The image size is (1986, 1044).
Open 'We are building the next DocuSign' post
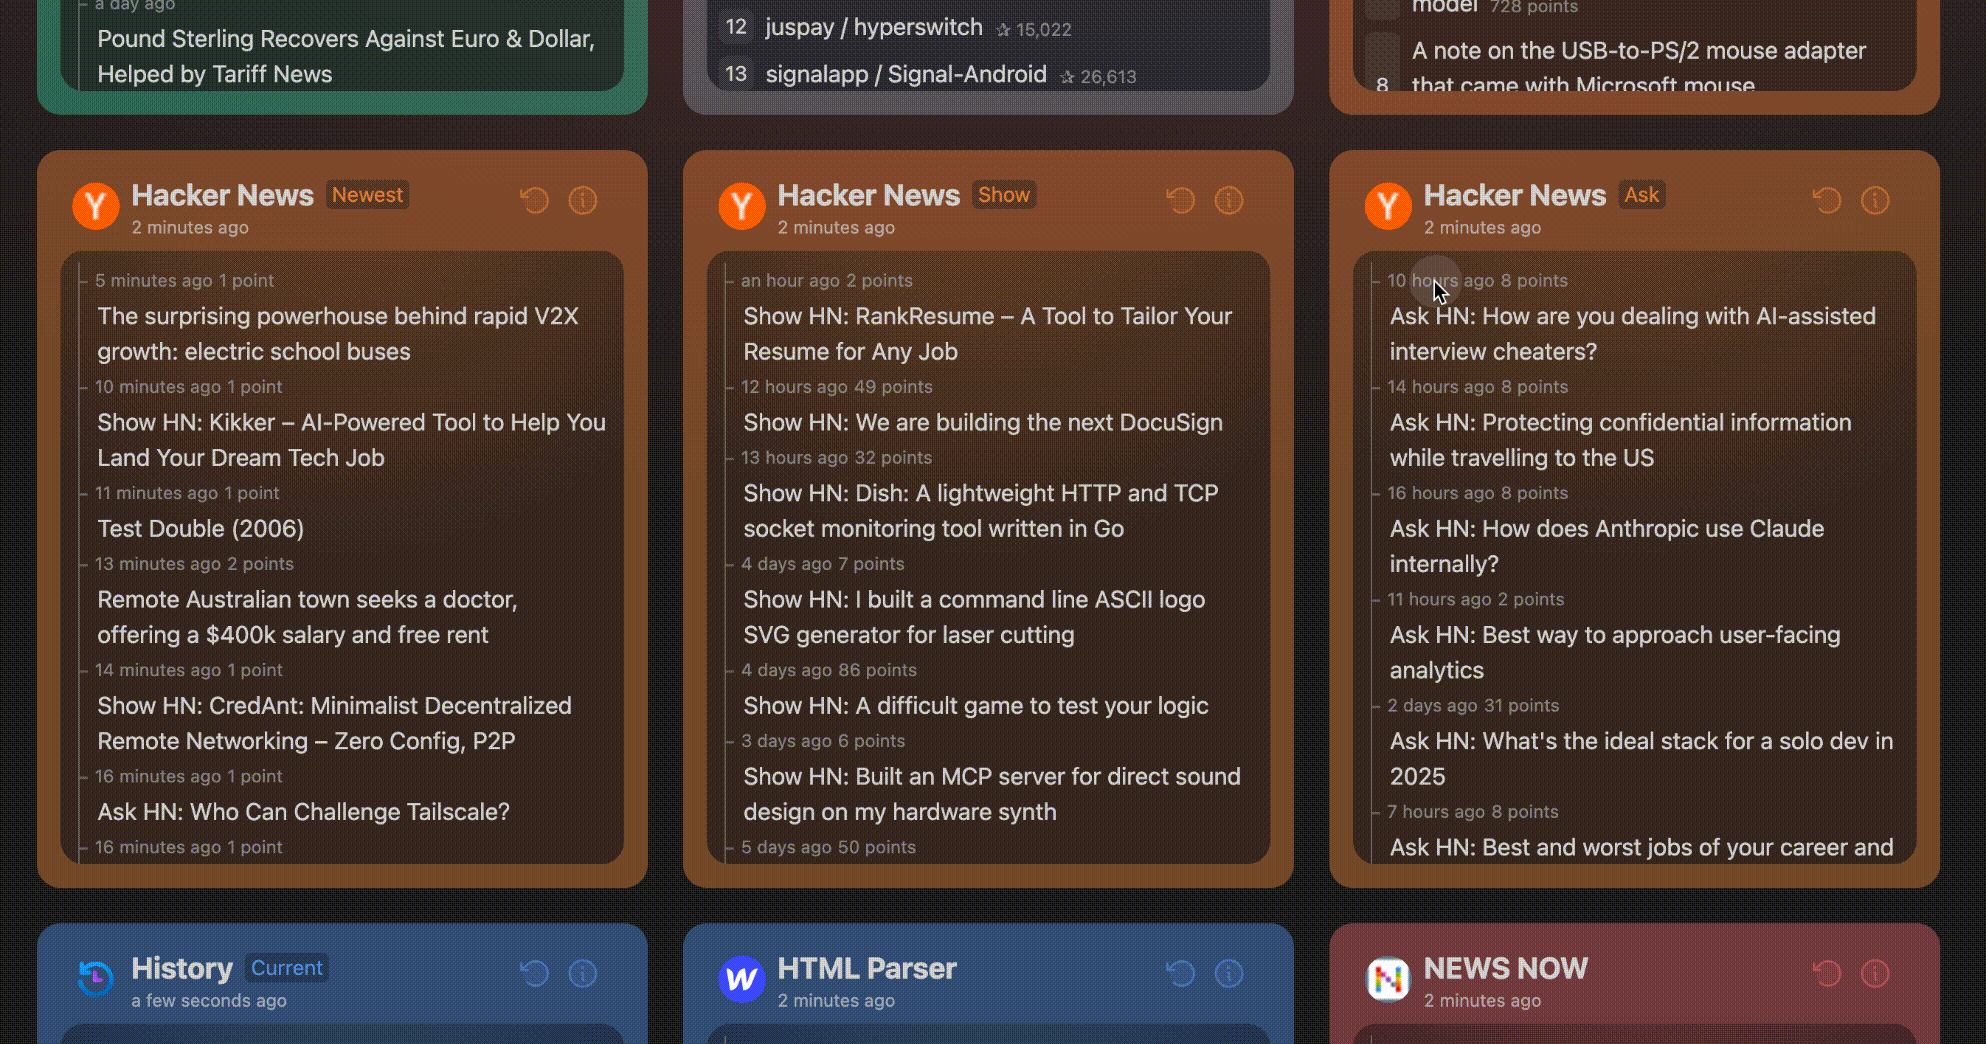[982, 423]
